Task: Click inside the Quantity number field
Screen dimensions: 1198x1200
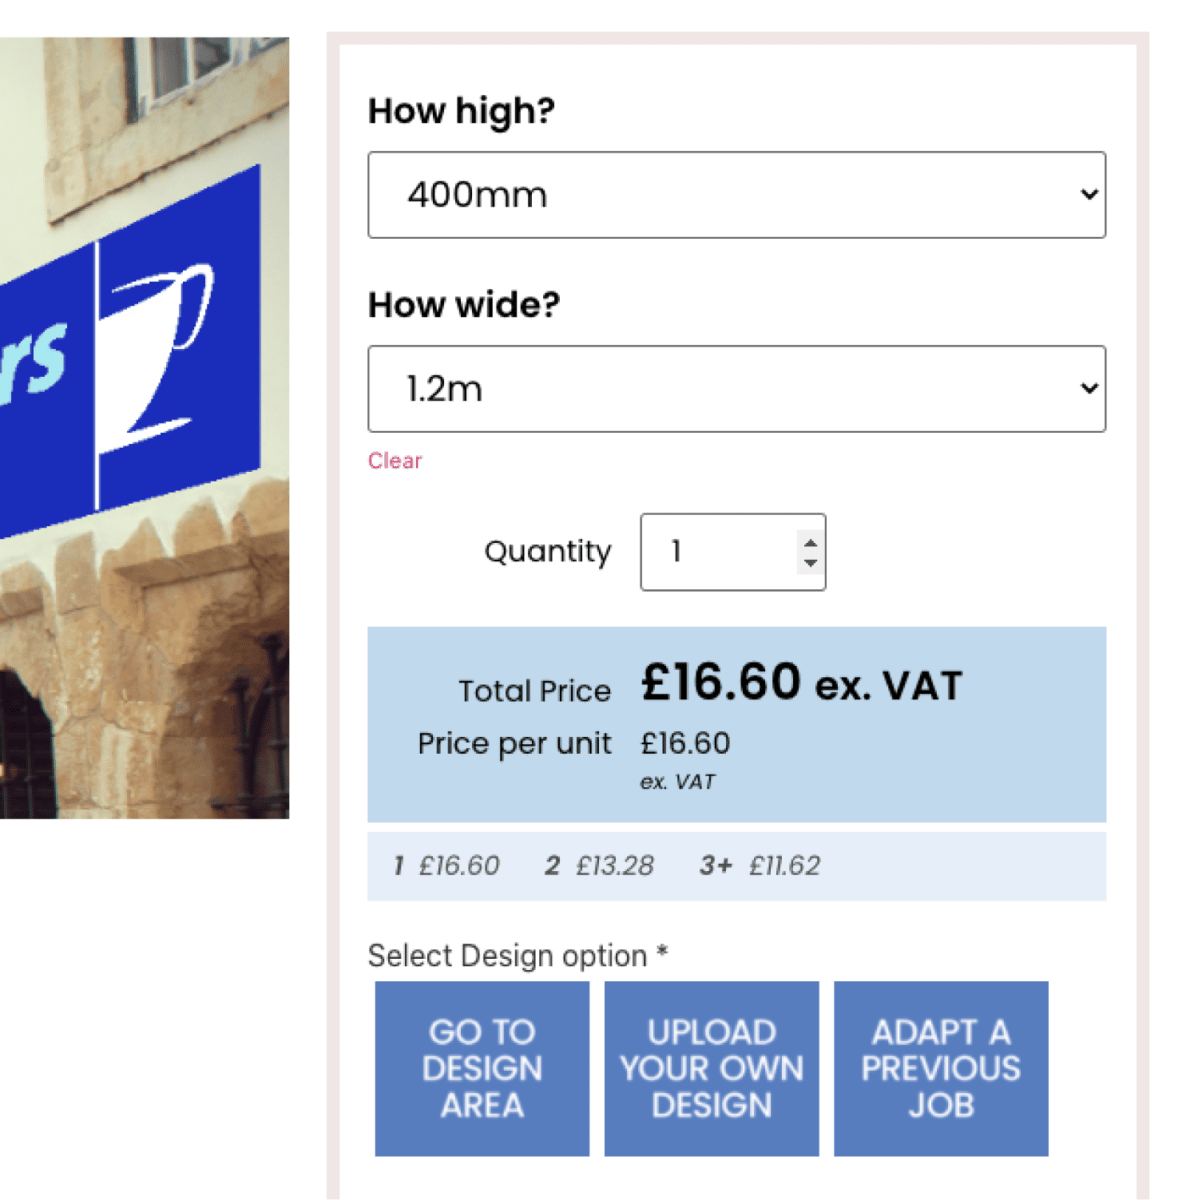Action: [x=715, y=552]
